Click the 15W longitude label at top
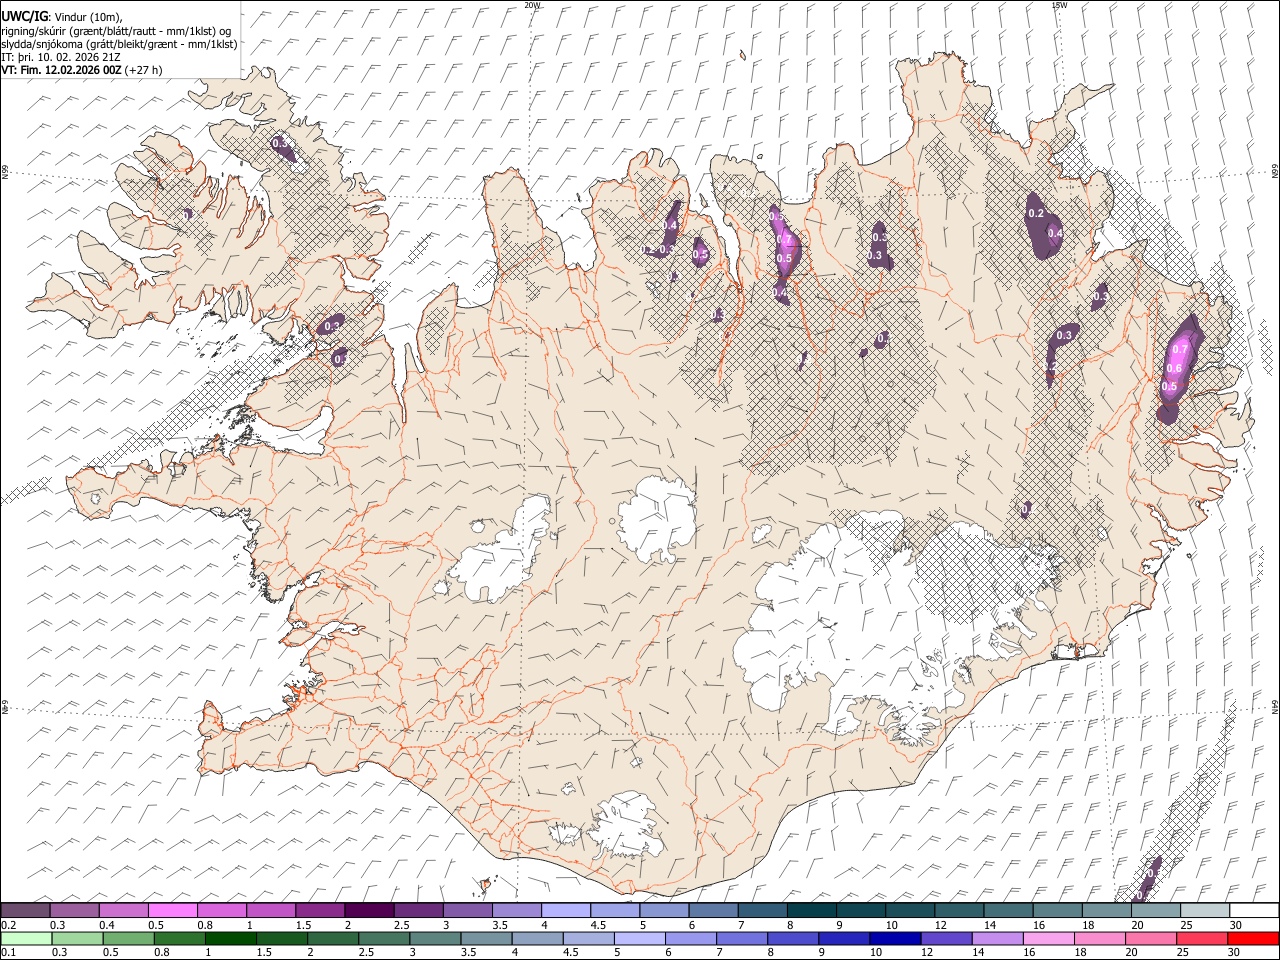Image resolution: width=1280 pixels, height=960 pixels. tap(1060, 5)
